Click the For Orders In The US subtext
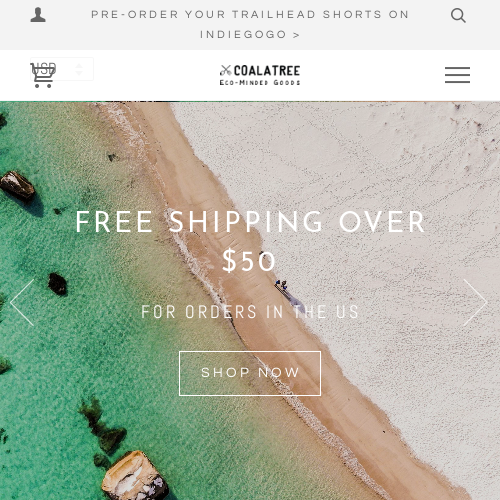Viewport: 500px width, 500px height. click(250, 312)
